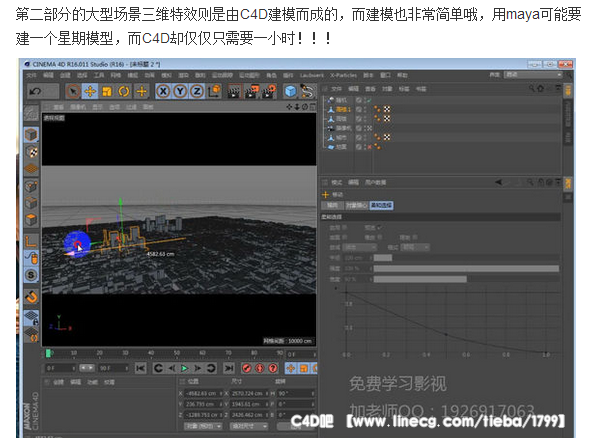Screen dimensions: 591x438
Task: Select Edges mode icon
Action: pyautogui.click(x=31, y=202)
